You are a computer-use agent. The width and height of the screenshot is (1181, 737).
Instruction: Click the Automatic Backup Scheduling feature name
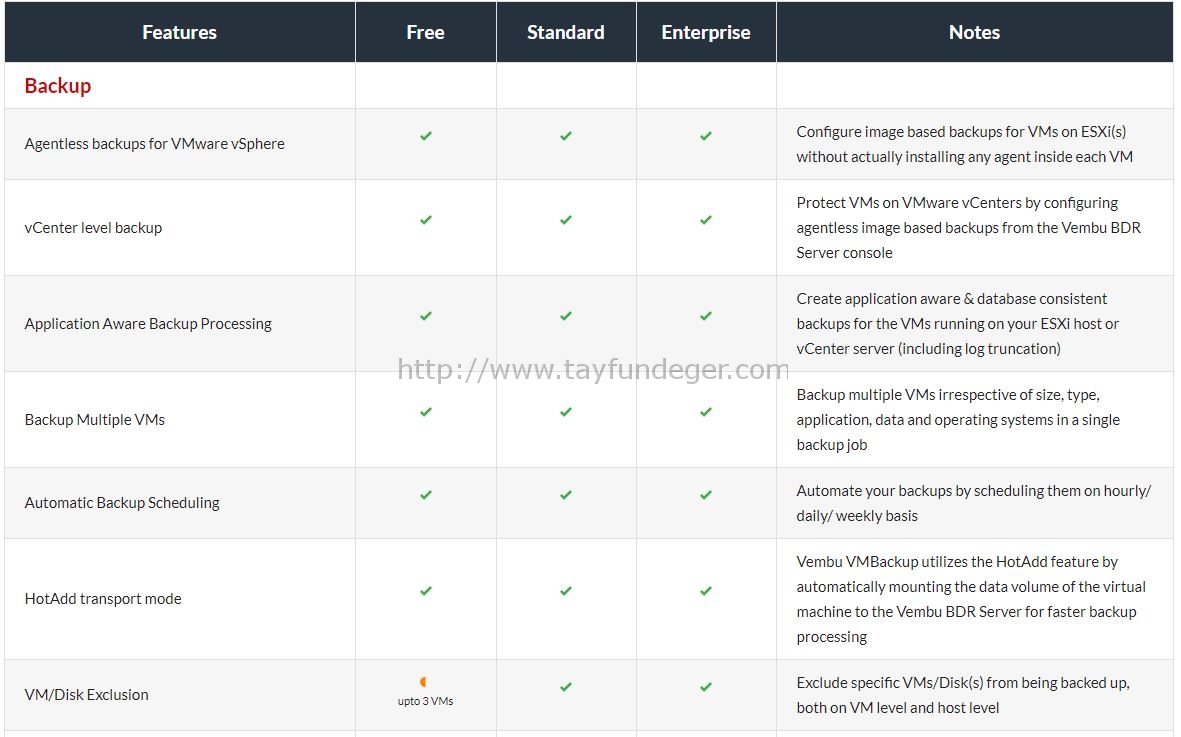pos(122,503)
